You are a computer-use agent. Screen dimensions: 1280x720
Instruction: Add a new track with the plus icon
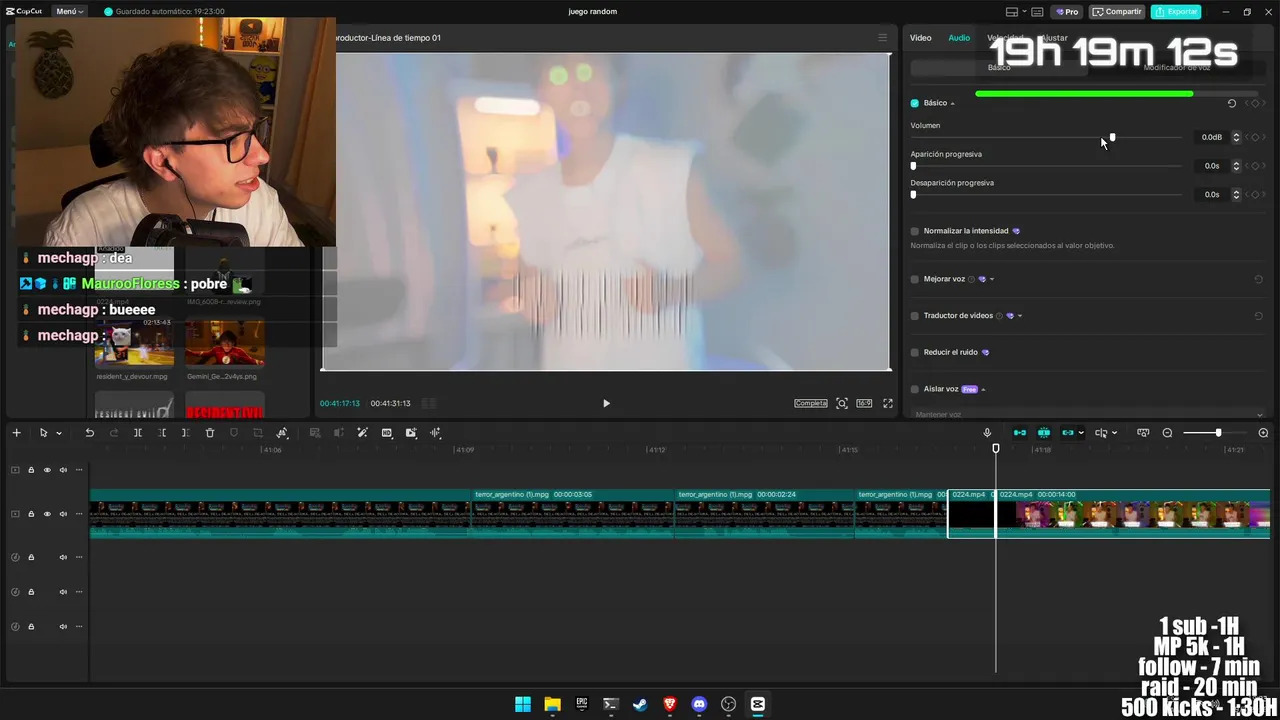click(x=16, y=433)
